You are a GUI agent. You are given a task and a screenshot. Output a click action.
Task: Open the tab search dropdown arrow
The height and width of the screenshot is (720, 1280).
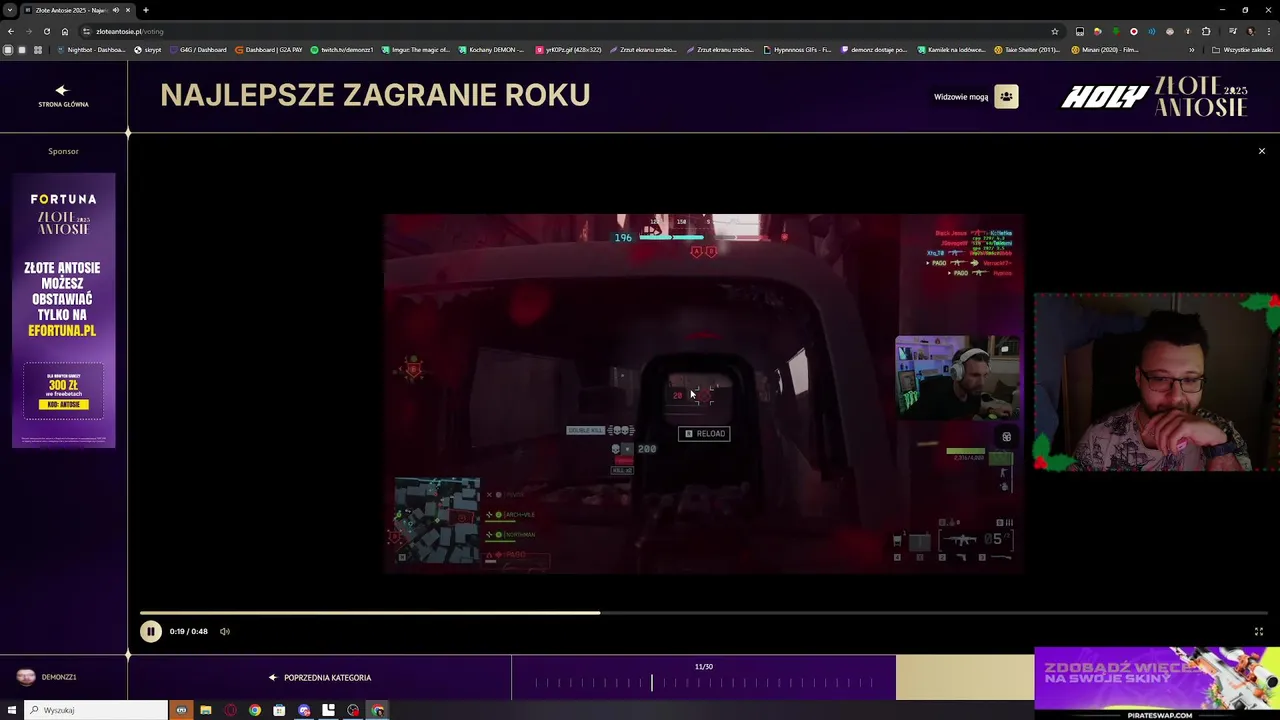point(9,10)
